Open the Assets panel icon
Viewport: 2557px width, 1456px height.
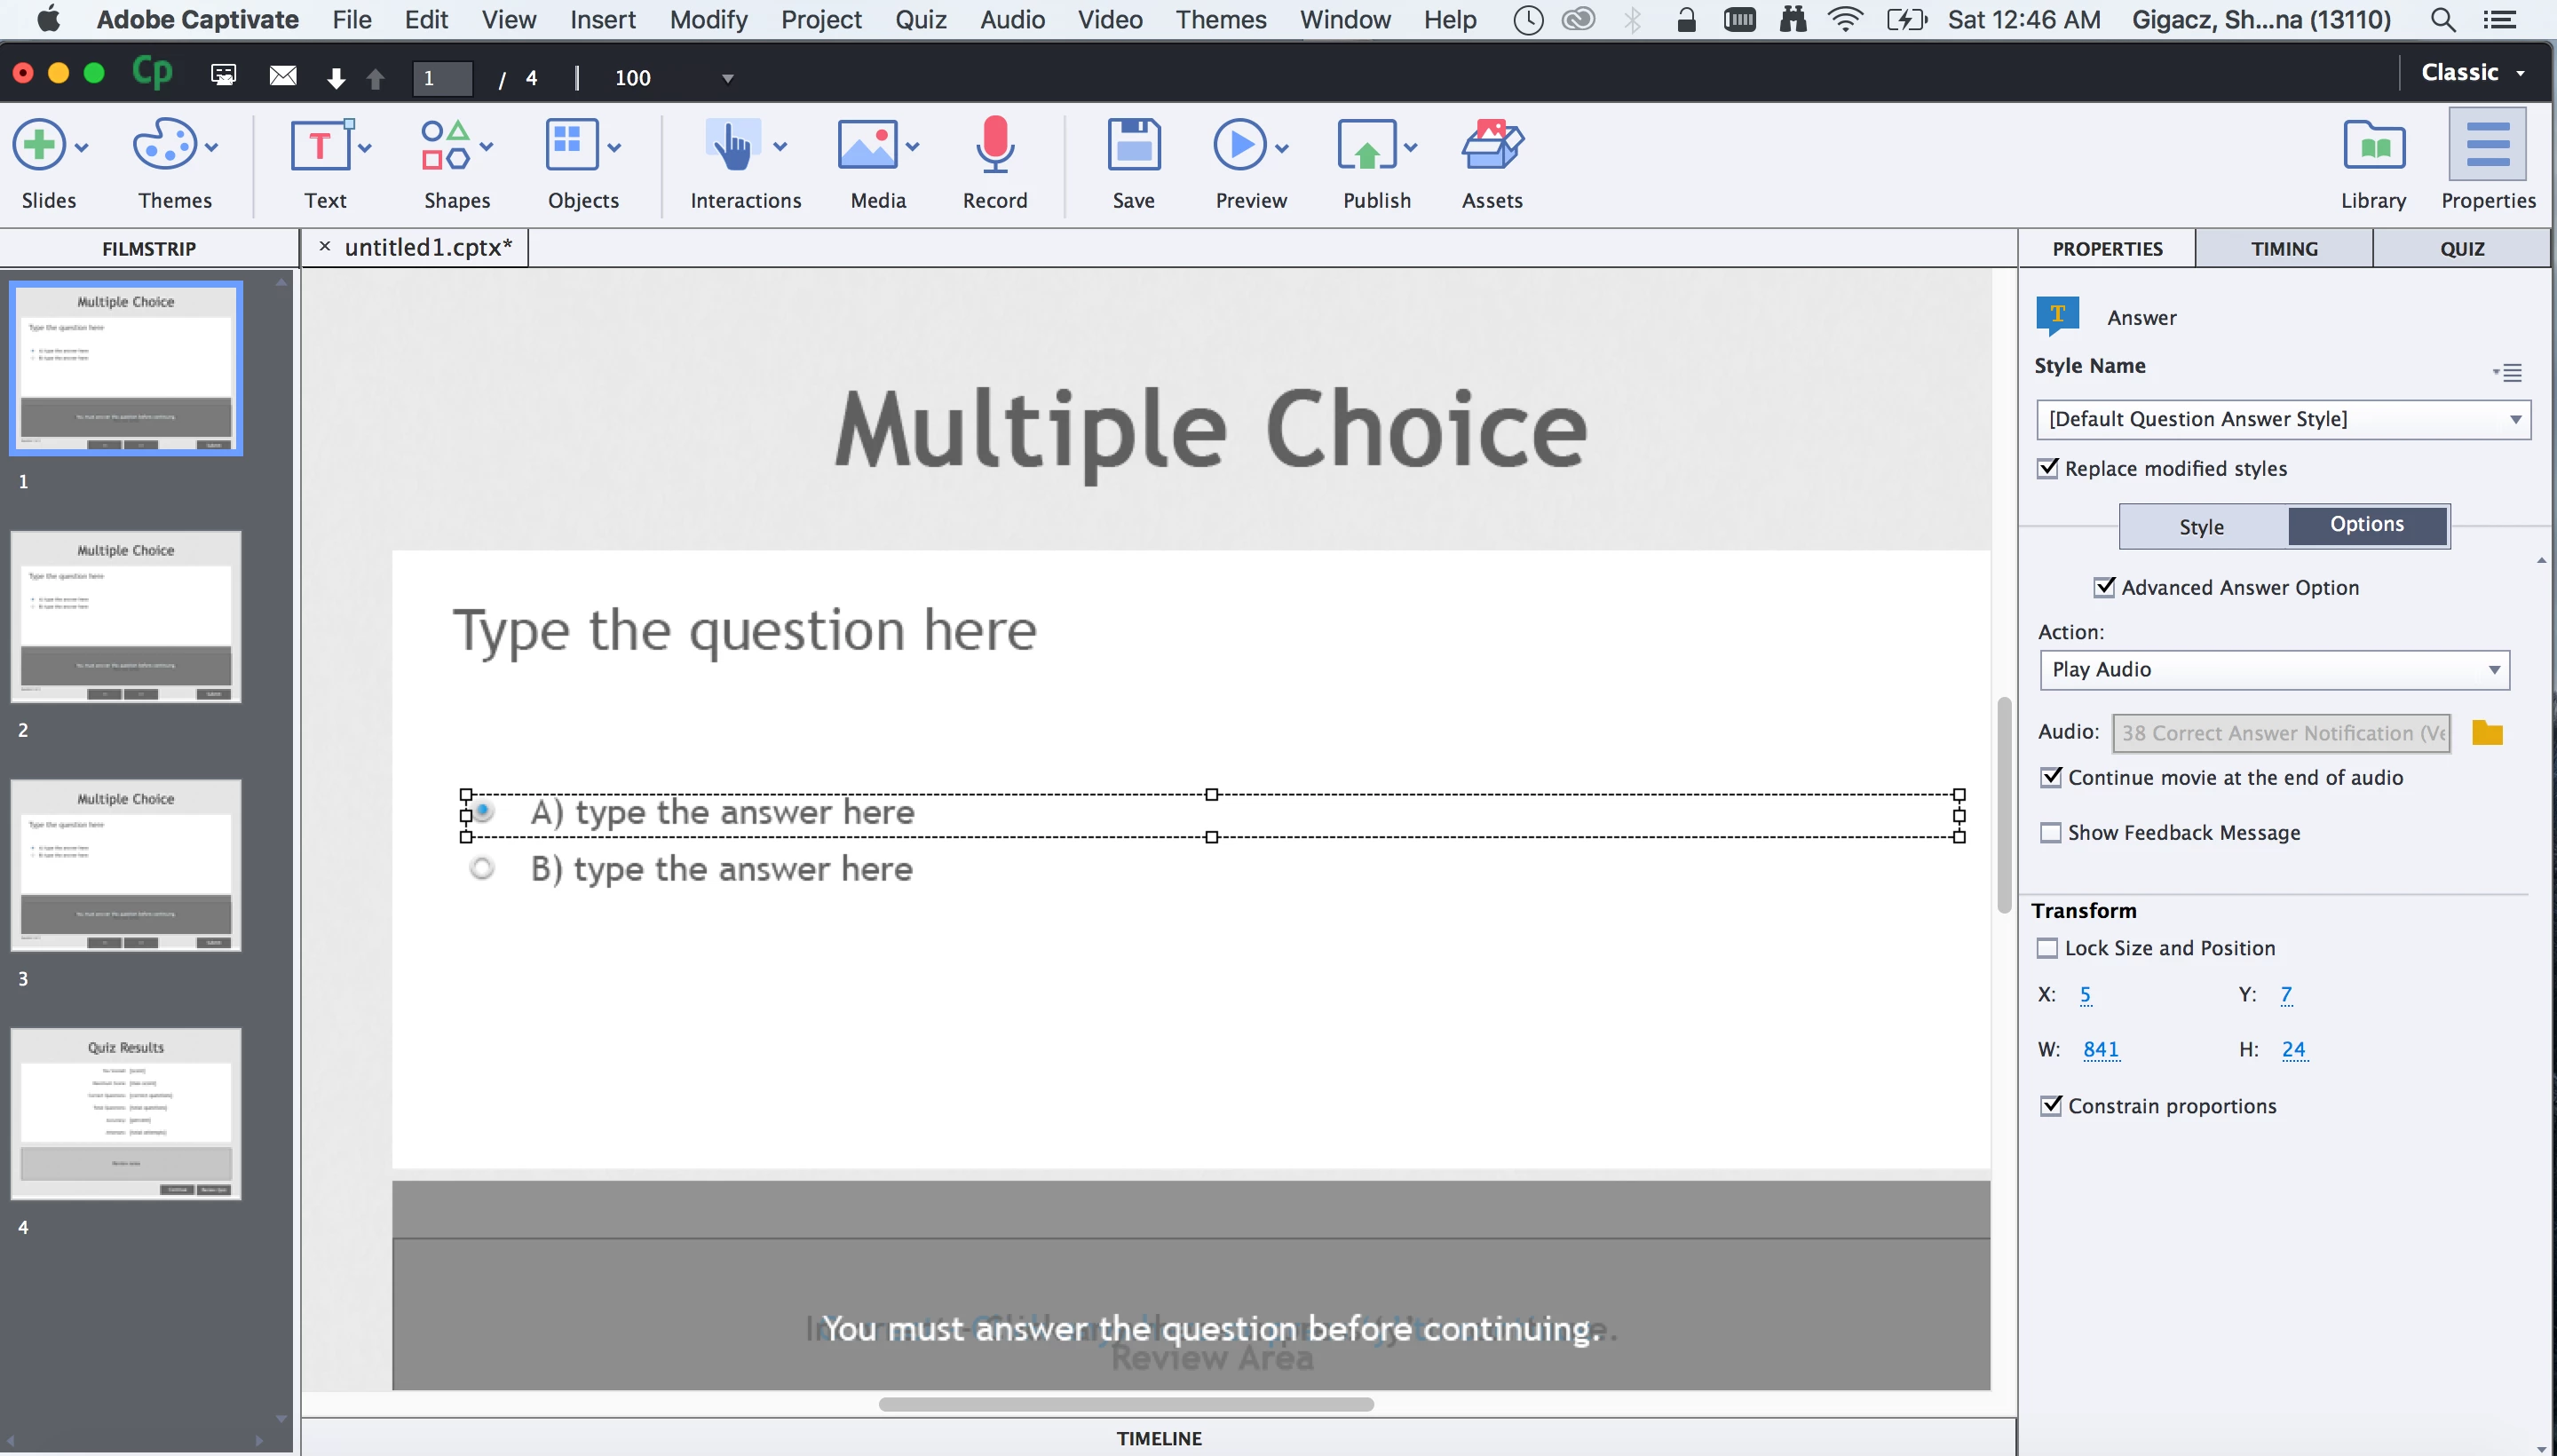click(x=1491, y=147)
